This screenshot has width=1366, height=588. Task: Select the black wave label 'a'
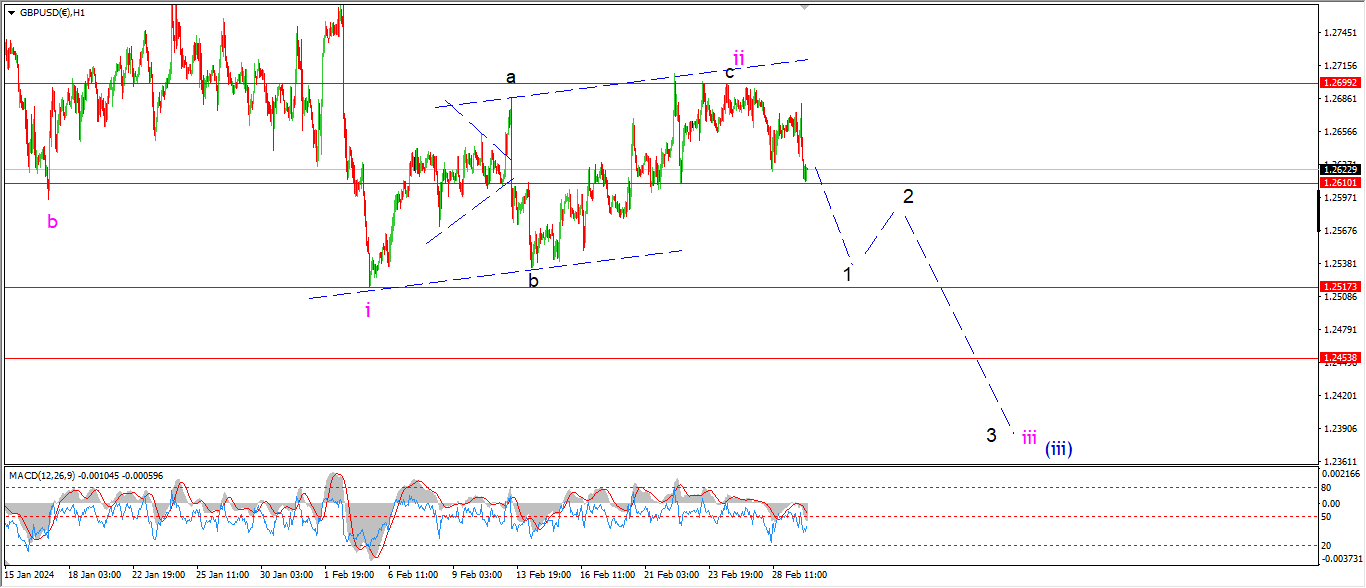click(x=510, y=78)
